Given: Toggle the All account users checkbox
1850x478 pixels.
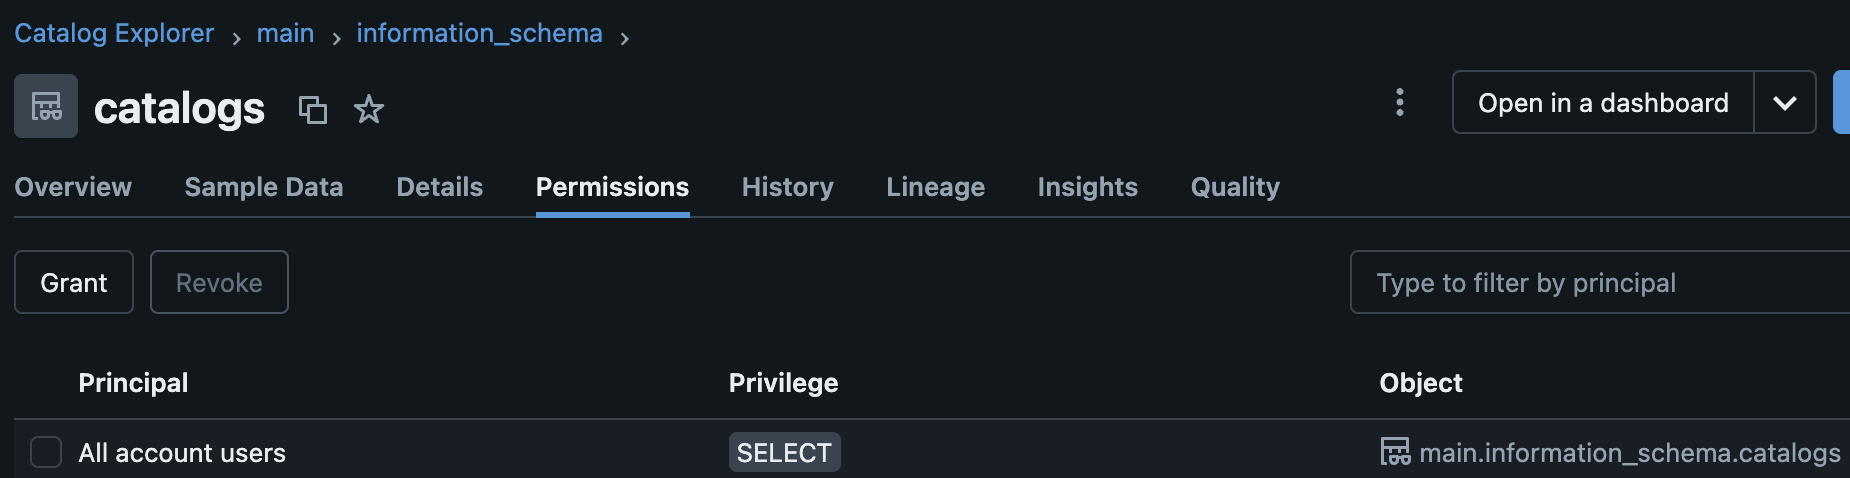Looking at the screenshot, I should [46, 452].
